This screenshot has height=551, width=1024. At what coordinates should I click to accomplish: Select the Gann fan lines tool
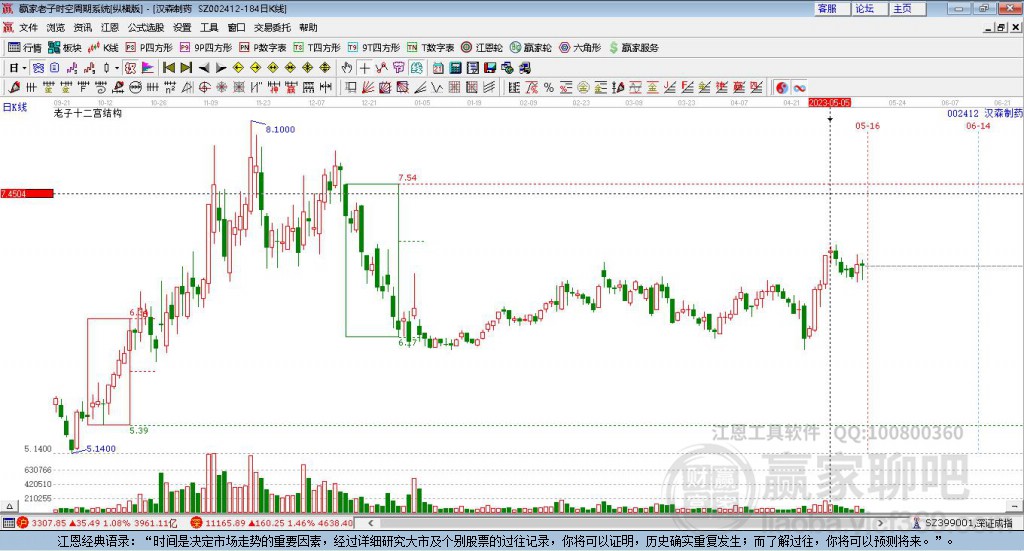coord(367,87)
